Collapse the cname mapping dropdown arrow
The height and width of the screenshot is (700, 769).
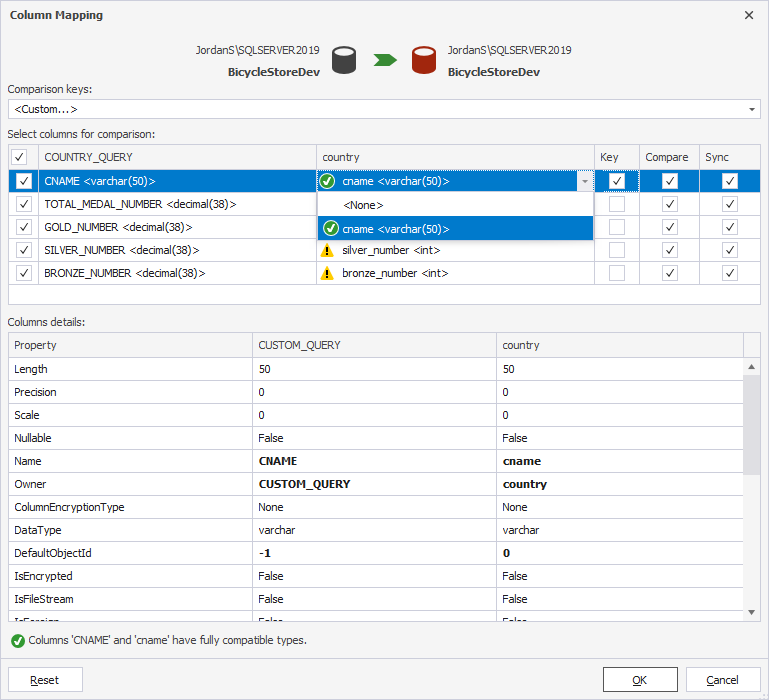585,181
